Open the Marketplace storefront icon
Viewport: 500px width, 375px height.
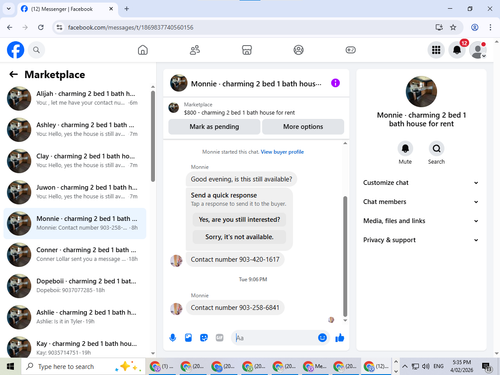pyautogui.click(x=247, y=50)
